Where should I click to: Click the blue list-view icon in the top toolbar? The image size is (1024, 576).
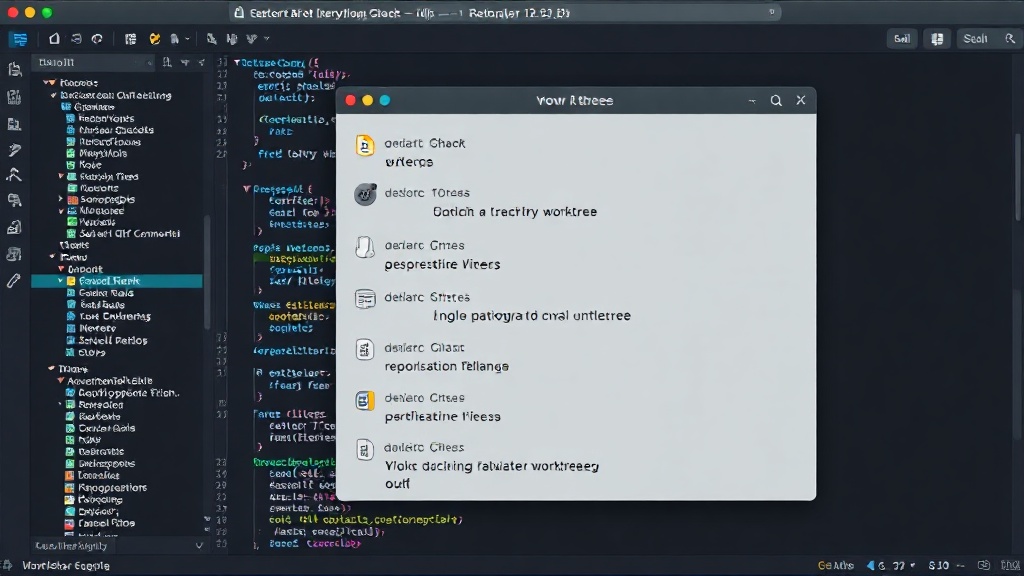(20, 39)
